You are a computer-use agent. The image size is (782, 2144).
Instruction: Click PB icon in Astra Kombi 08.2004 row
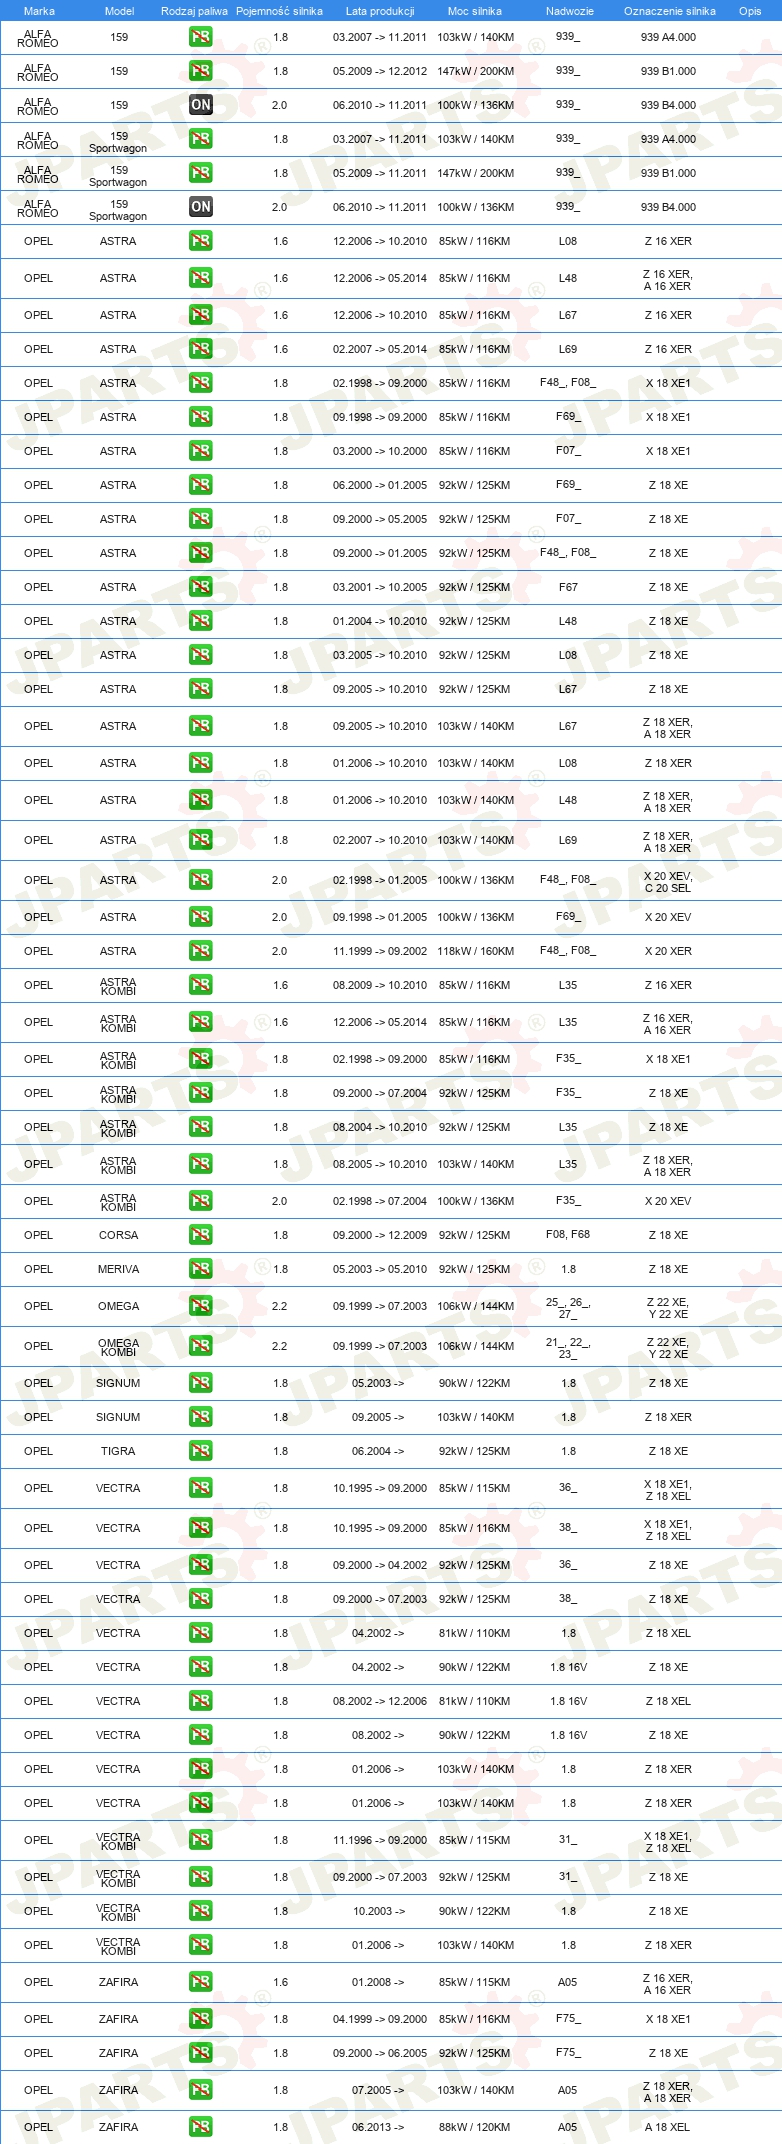pos(201,1127)
